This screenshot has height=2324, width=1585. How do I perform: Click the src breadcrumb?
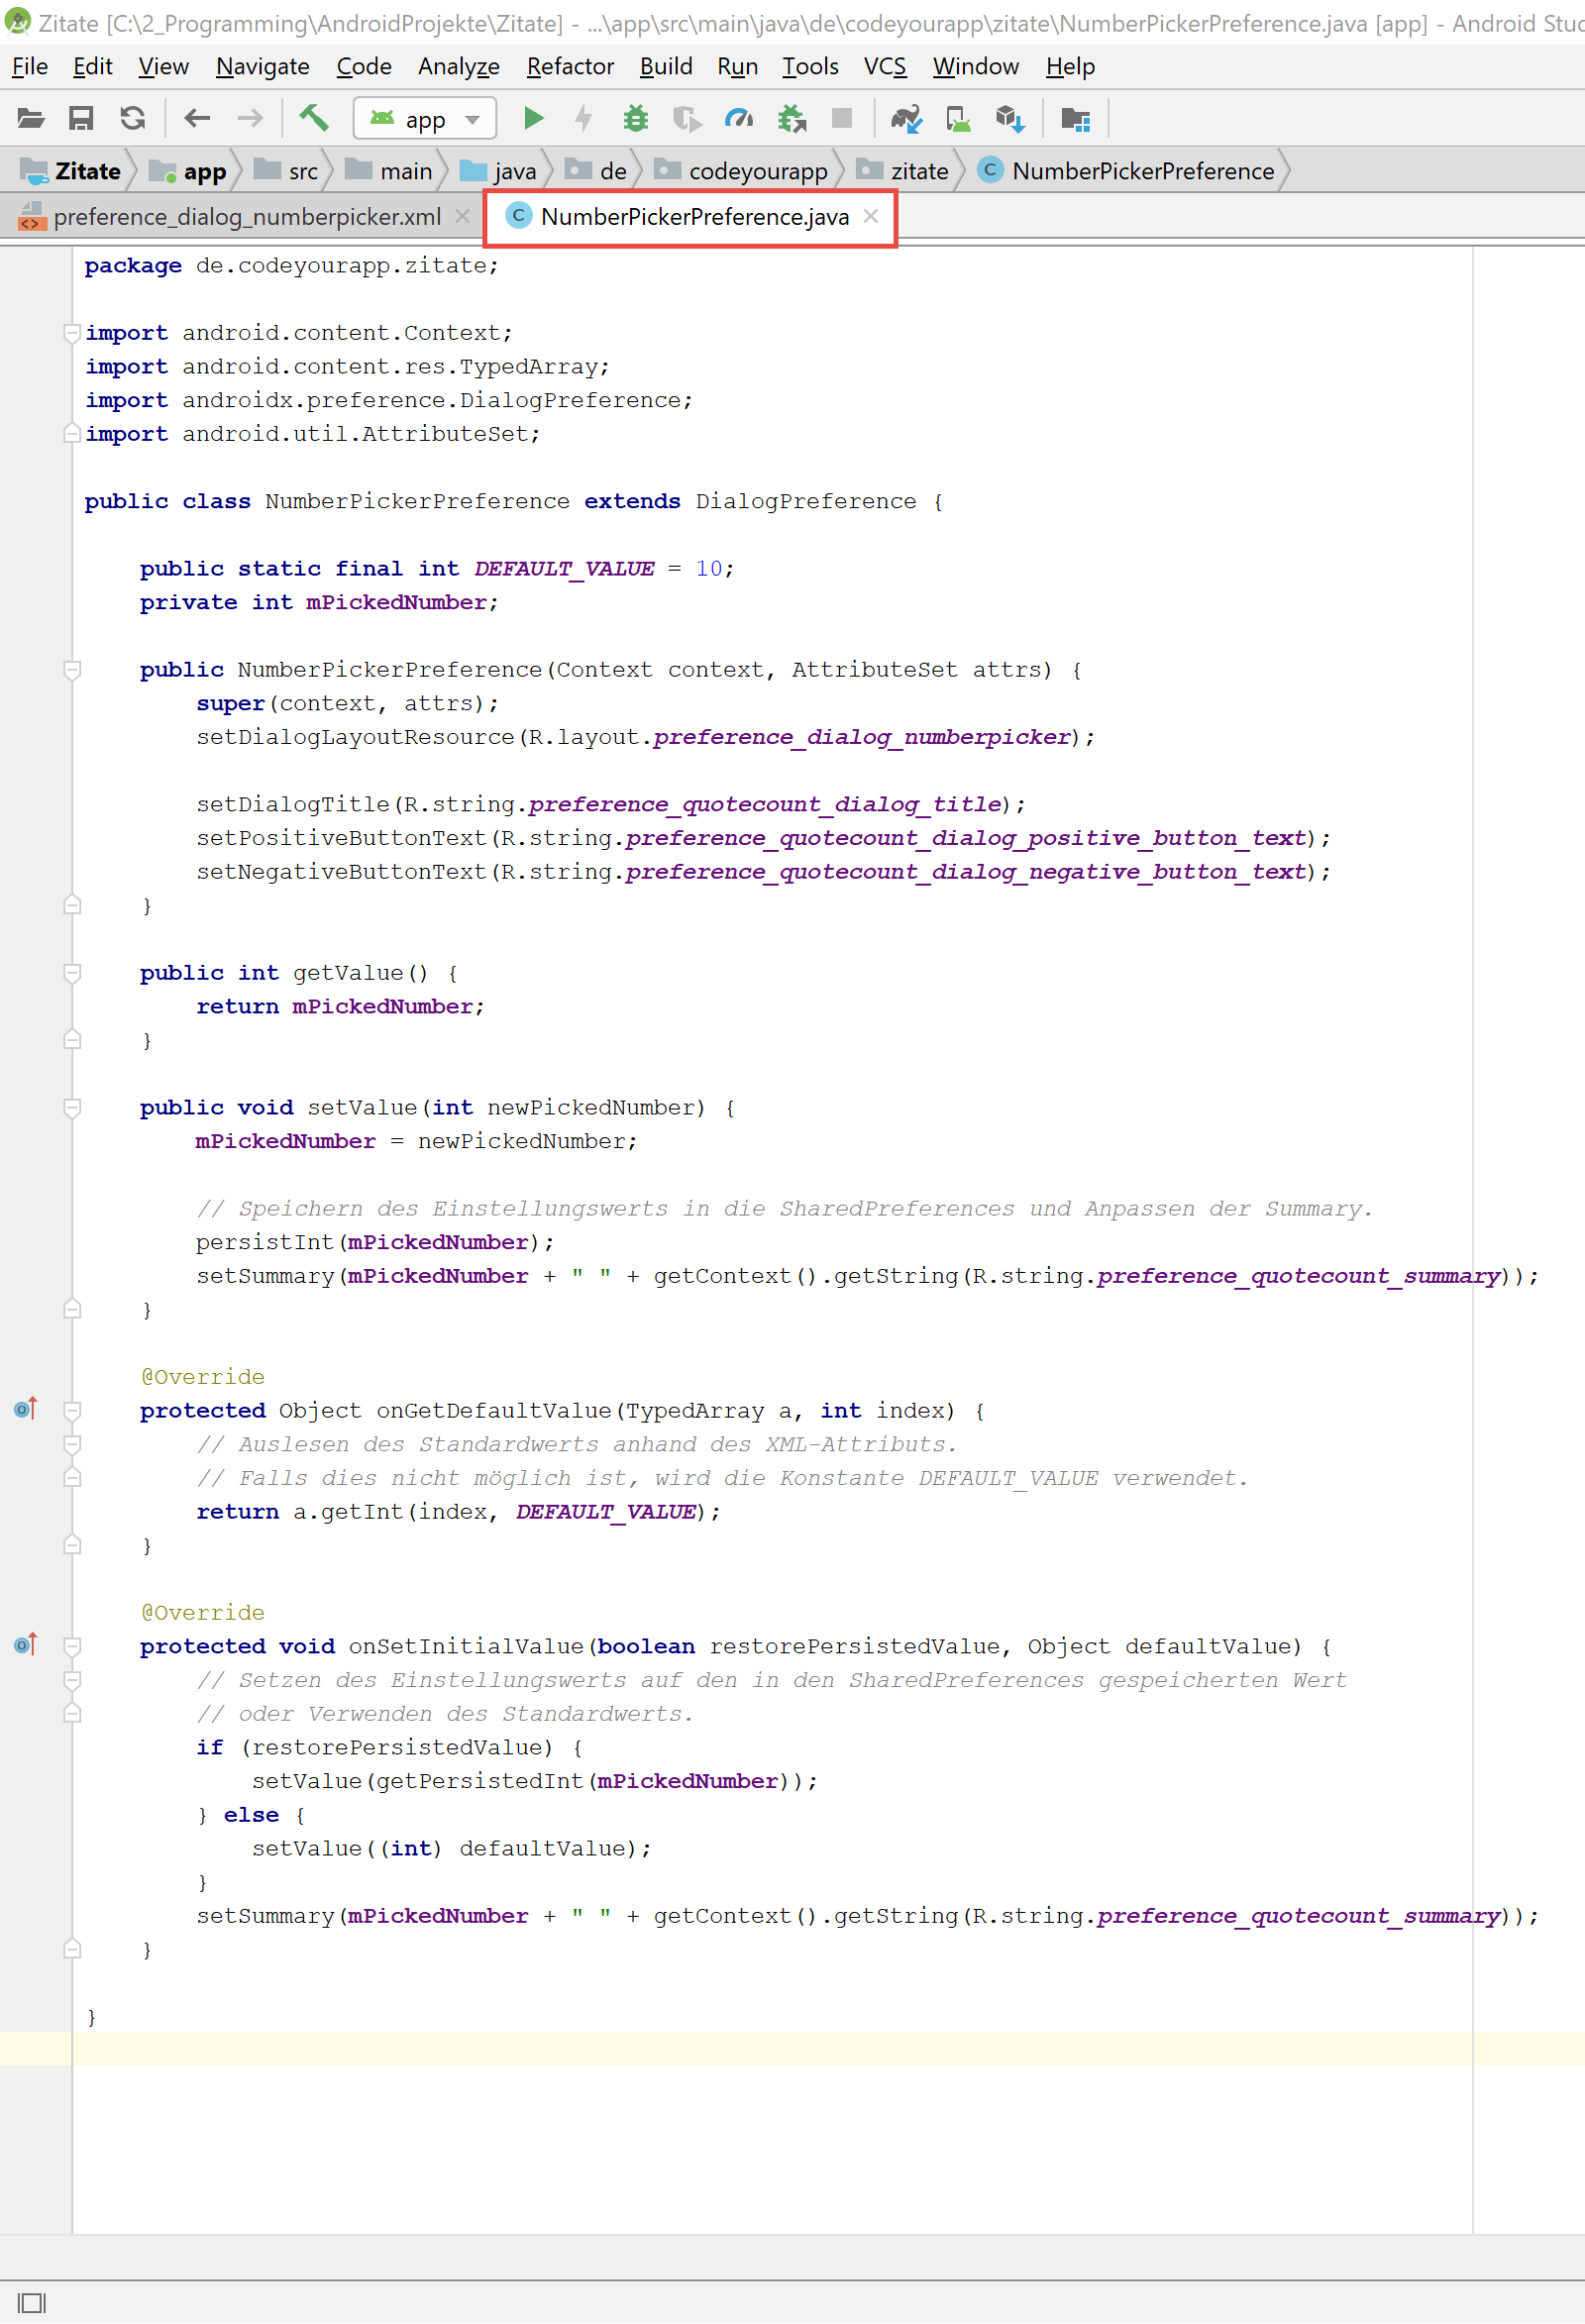[287, 171]
